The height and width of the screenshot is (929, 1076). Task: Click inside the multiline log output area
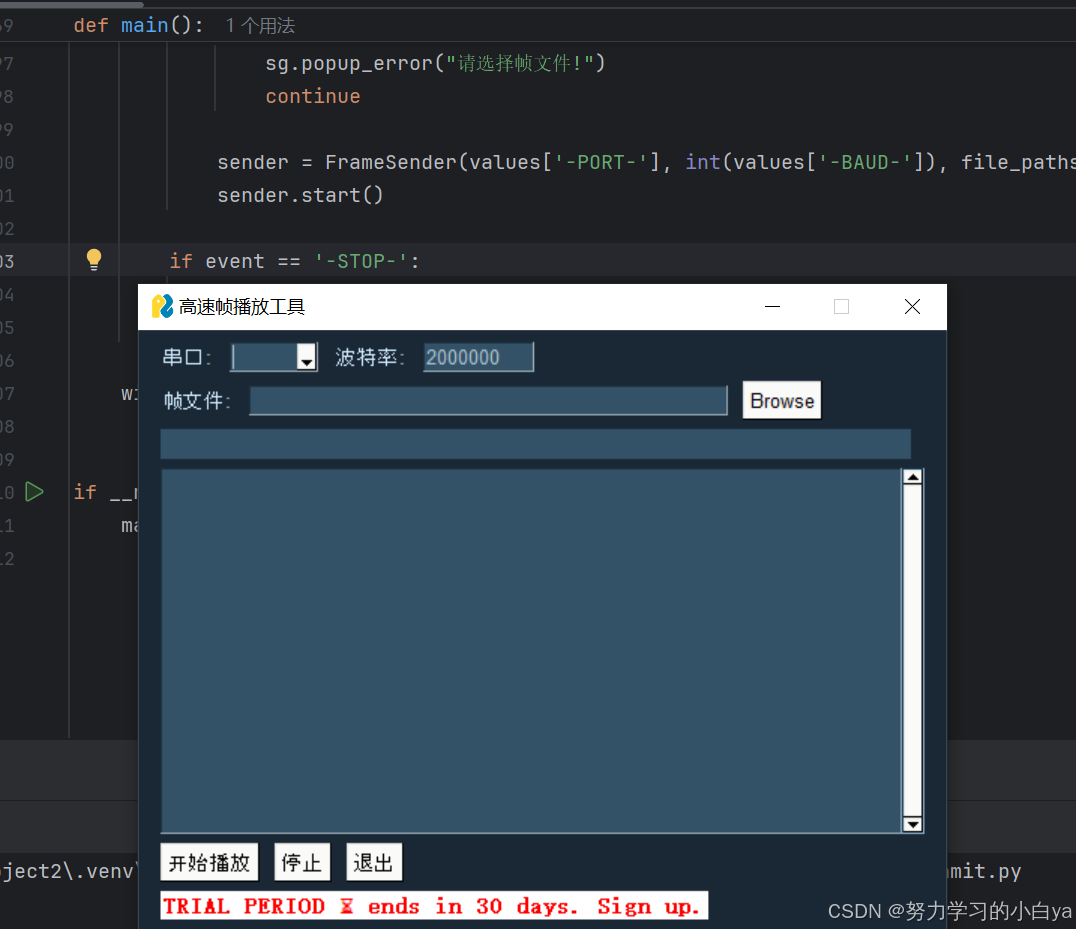(530, 650)
